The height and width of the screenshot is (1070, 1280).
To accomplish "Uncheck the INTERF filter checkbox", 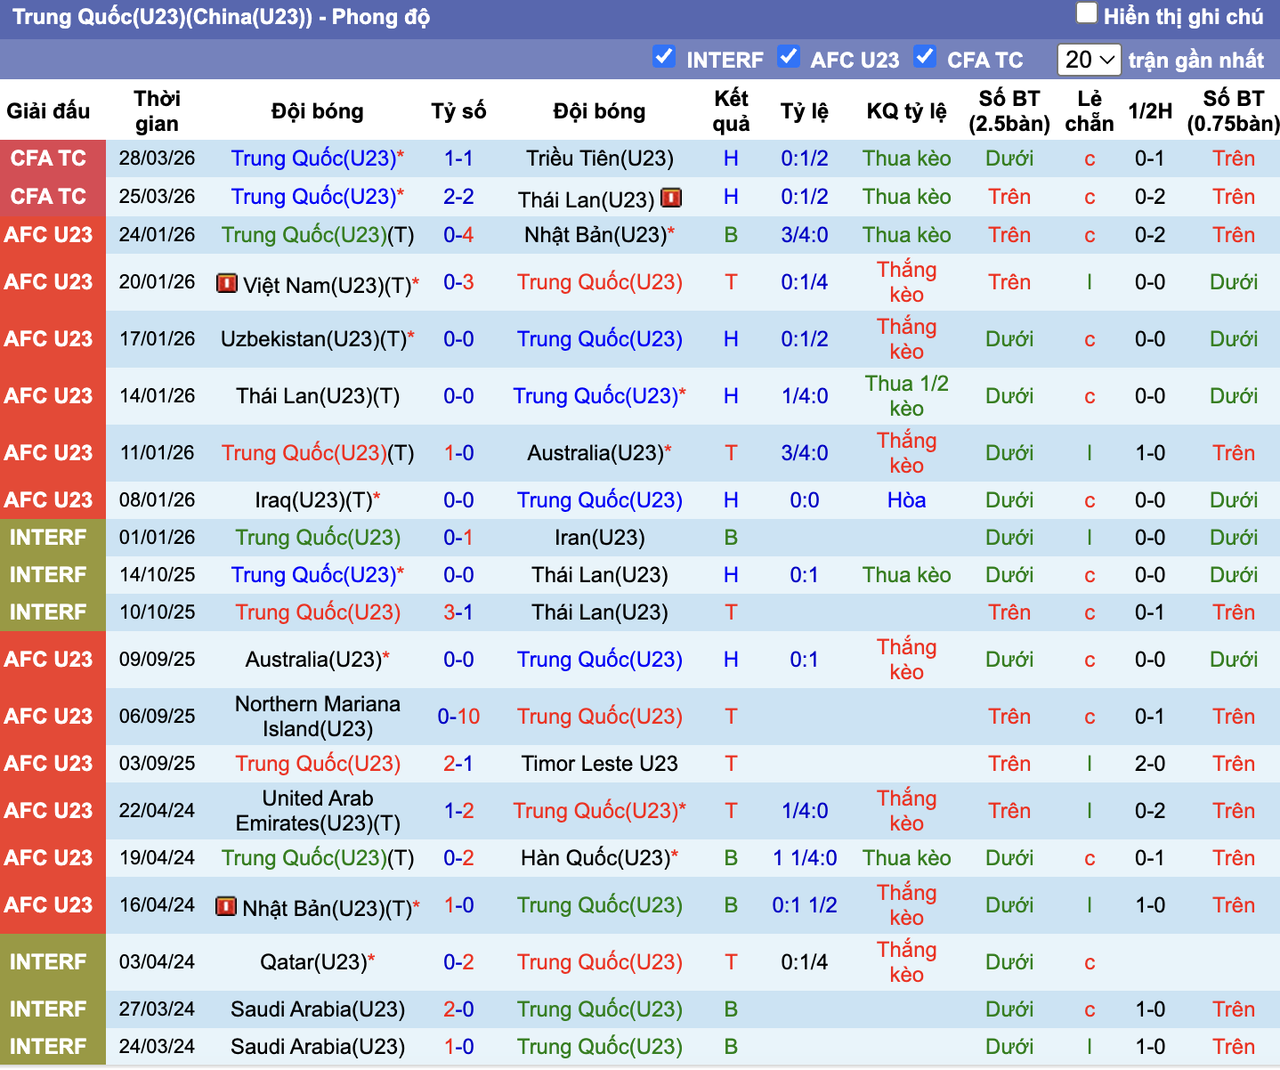I will (x=664, y=57).
